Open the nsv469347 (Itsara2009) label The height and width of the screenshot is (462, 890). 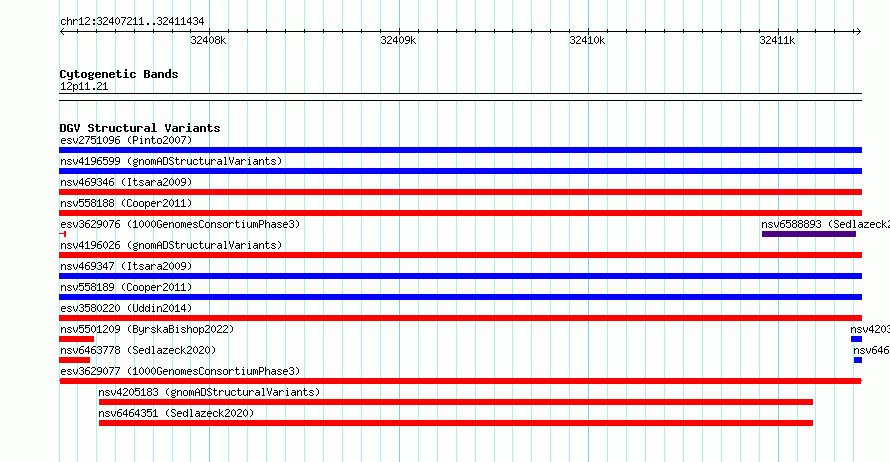(126, 266)
